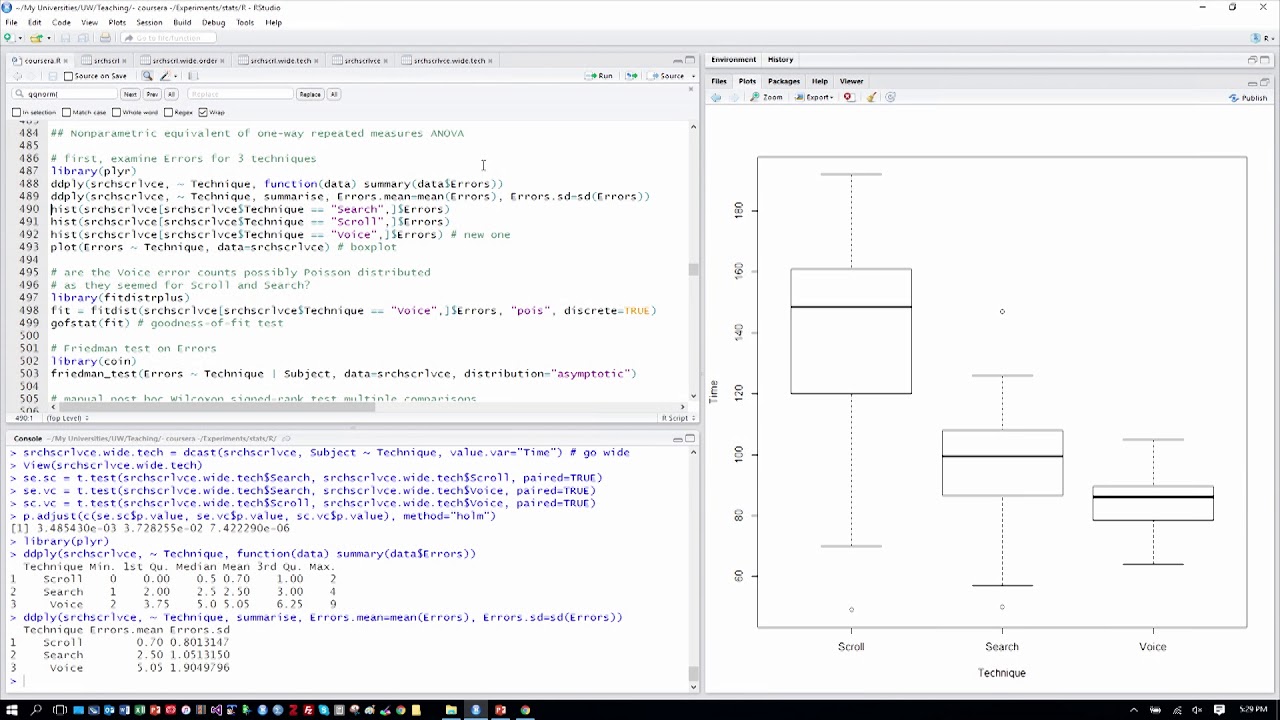Click the find search field containing qqnorm

[x=65, y=94]
